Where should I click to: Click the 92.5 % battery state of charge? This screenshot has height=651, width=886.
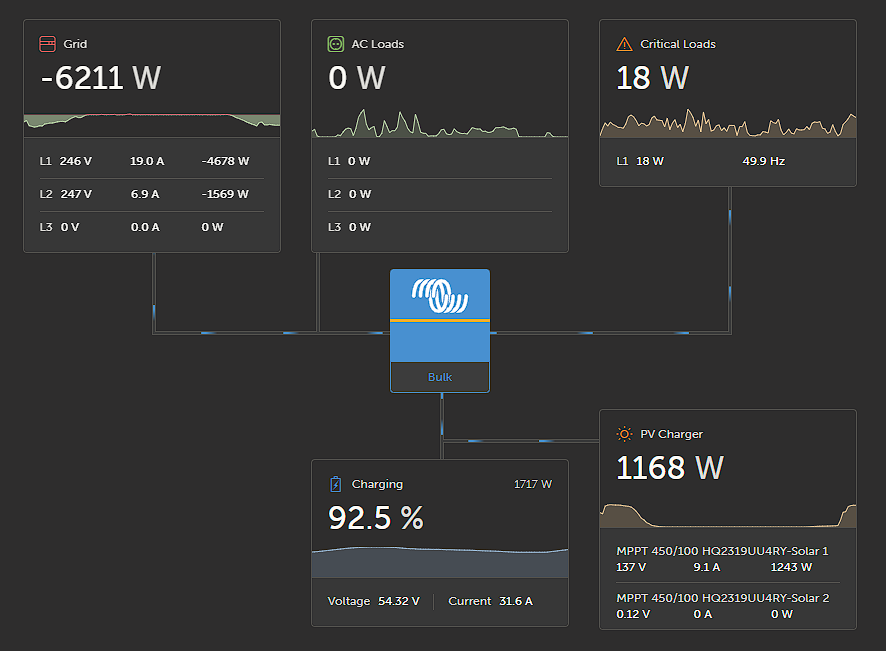[376, 518]
